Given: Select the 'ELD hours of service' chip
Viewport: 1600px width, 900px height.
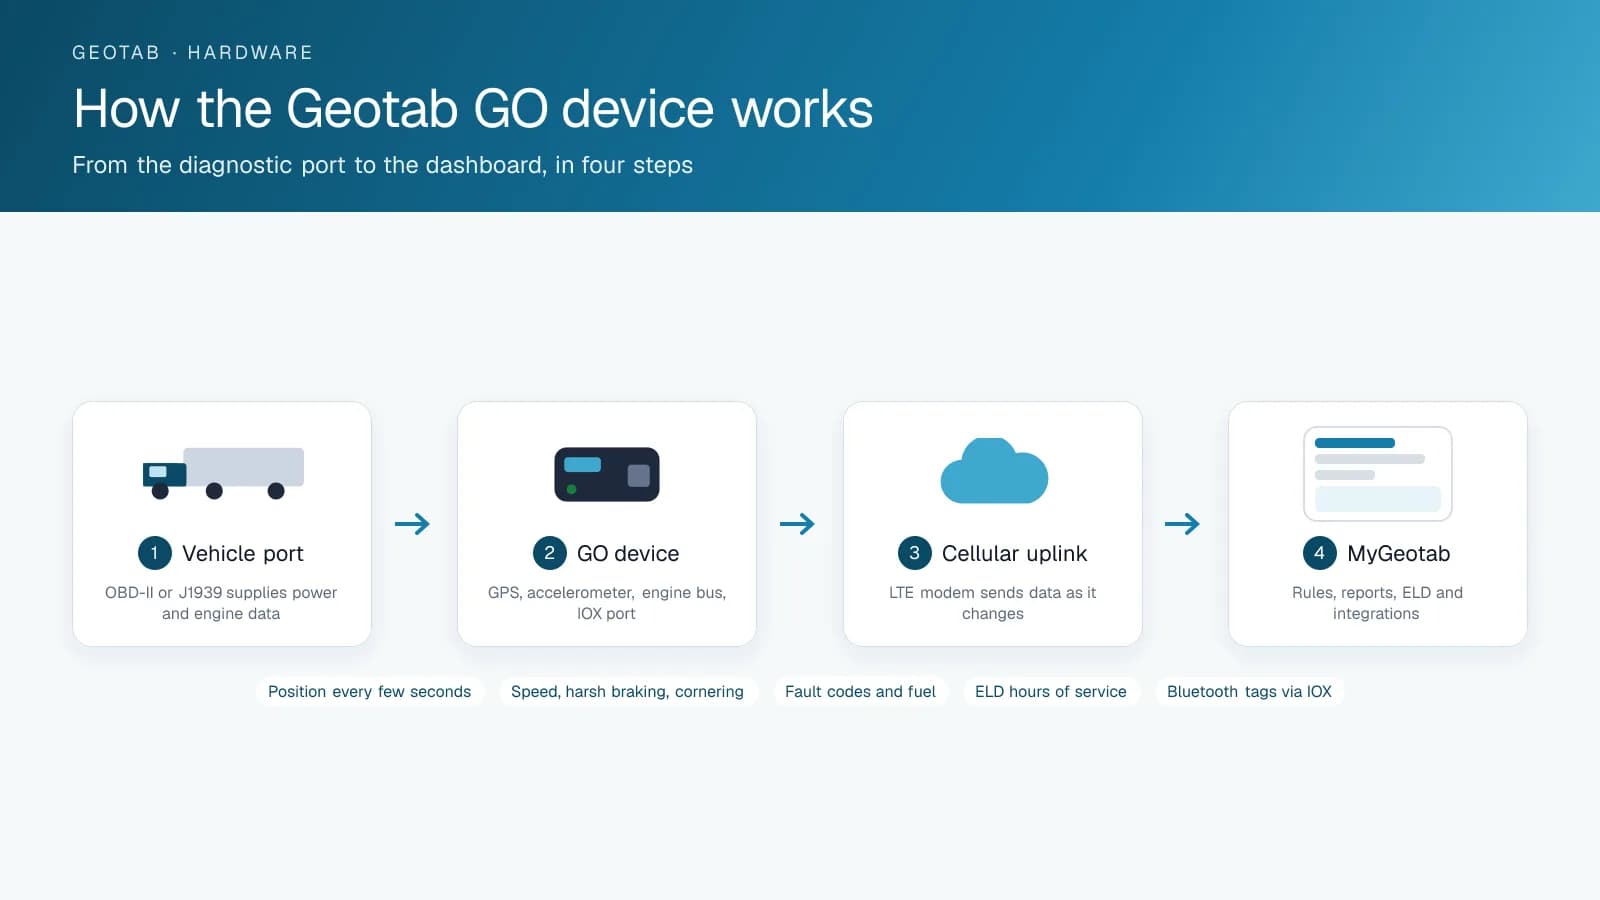Looking at the screenshot, I should [1051, 692].
